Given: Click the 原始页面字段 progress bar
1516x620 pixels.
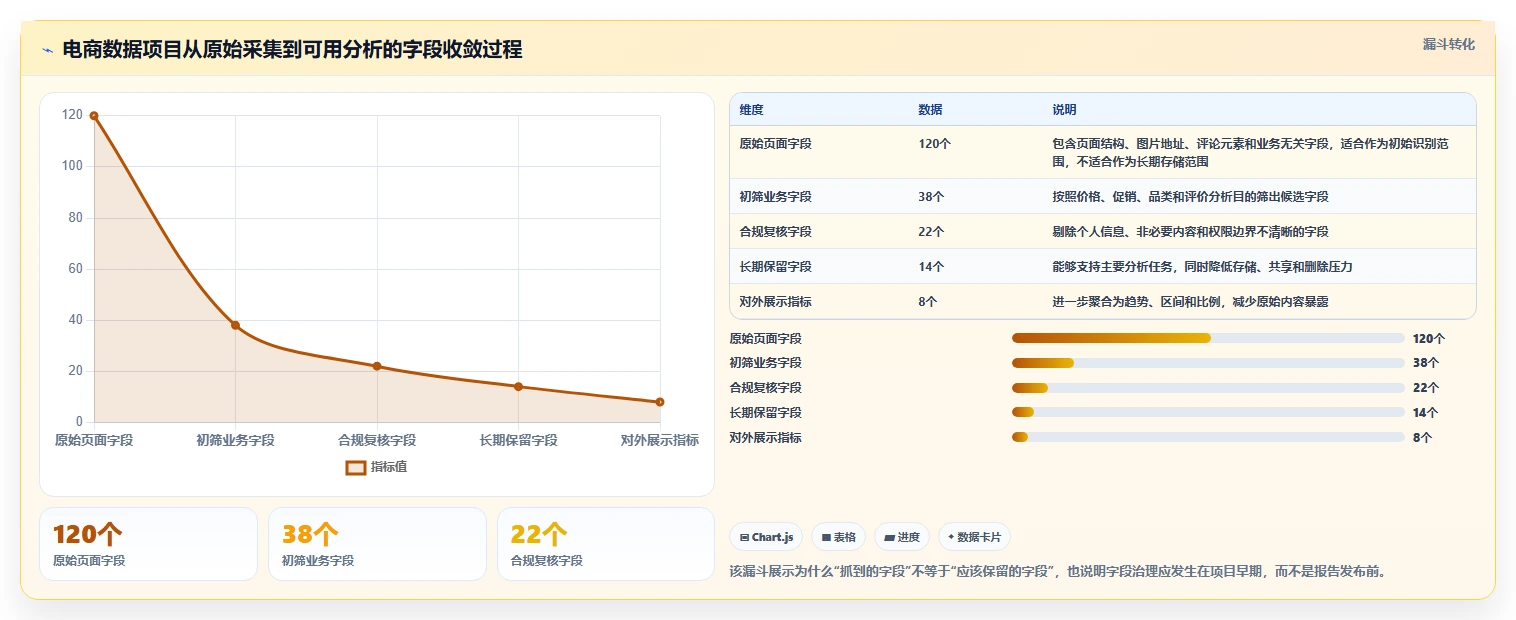Looking at the screenshot, I should pyautogui.click(x=1208, y=338).
